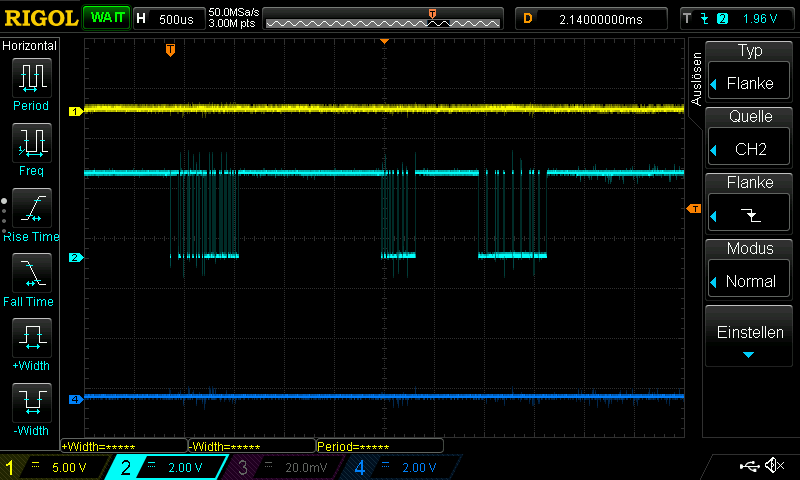
Task: Click the falling edge slope icon
Action: (751, 216)
